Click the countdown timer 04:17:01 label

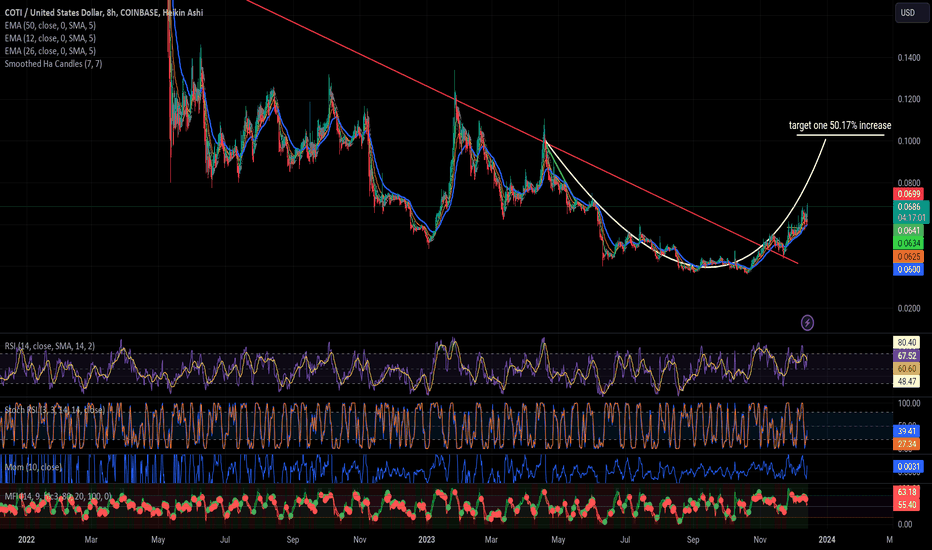(911, 218)
